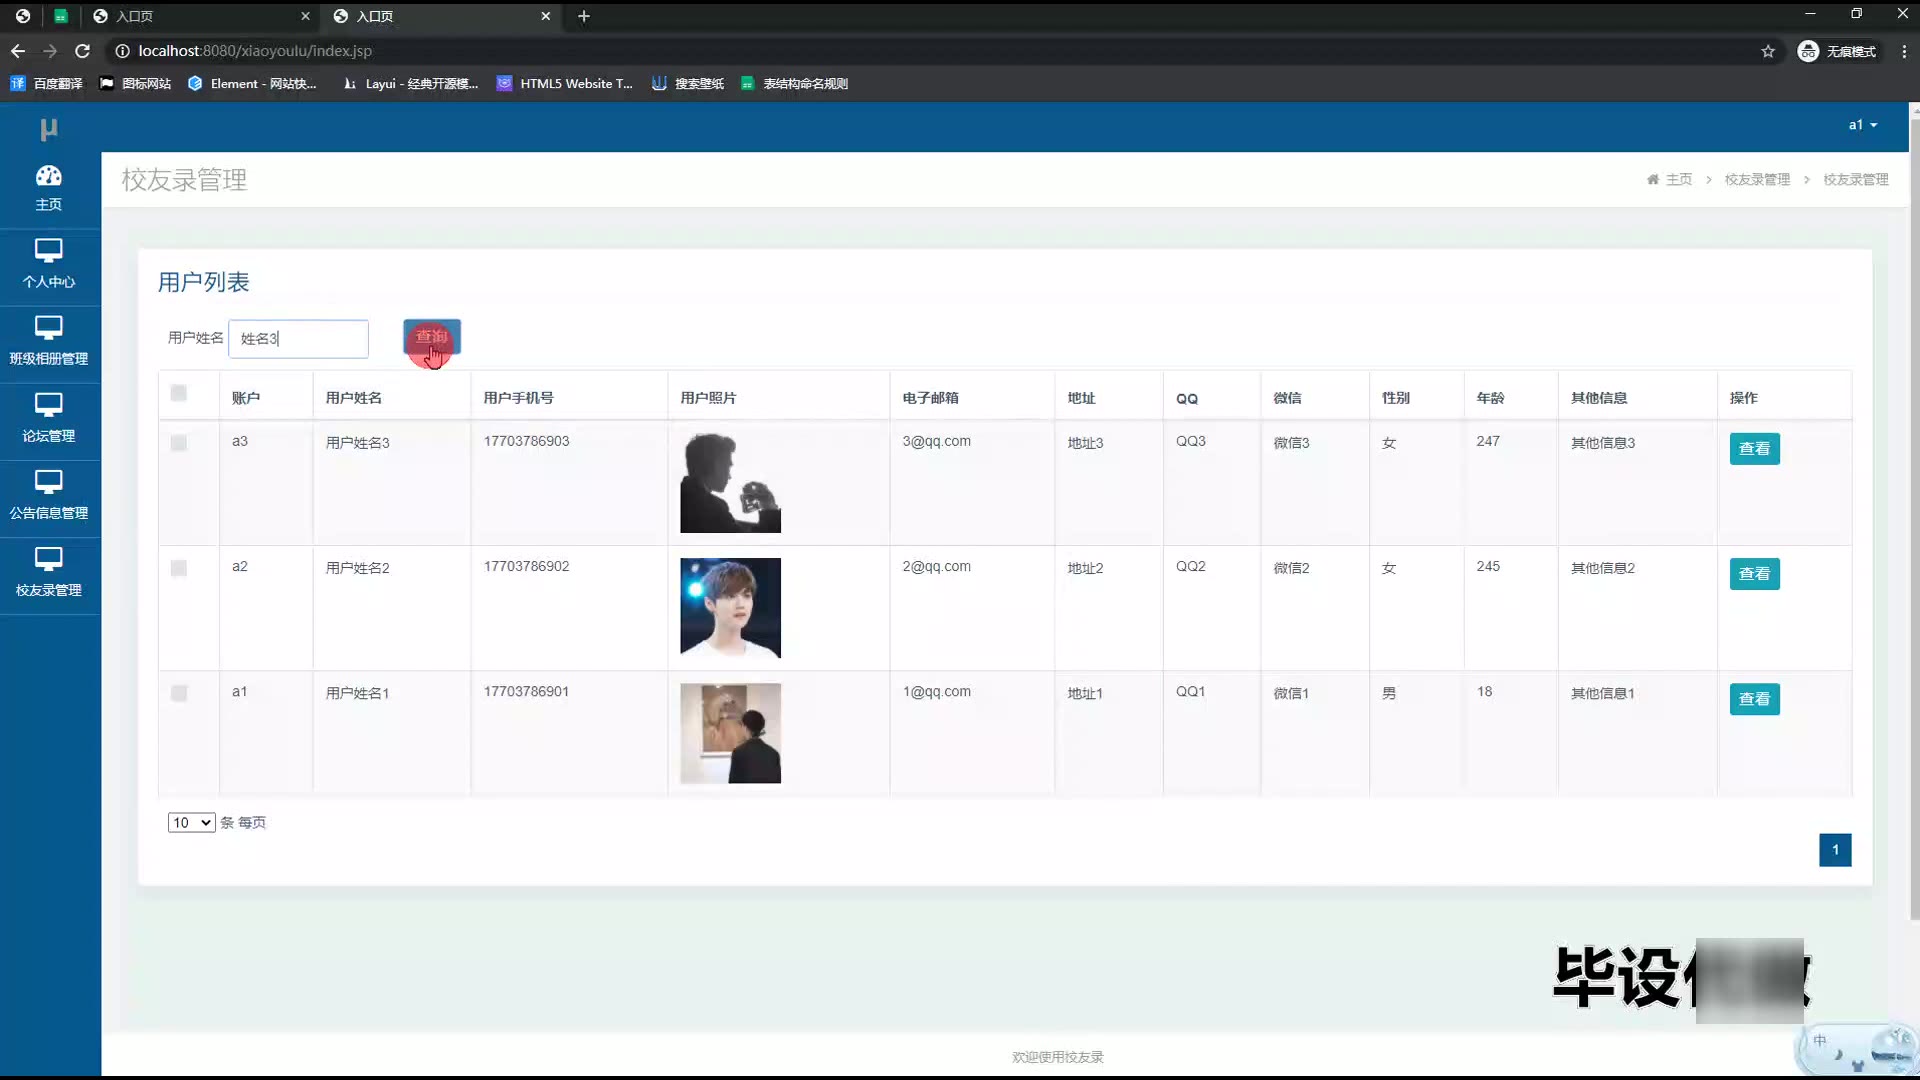Screen dimensions: 1920x1080
Task: Click 查询 search button
Action: click(x=432, y=337)
